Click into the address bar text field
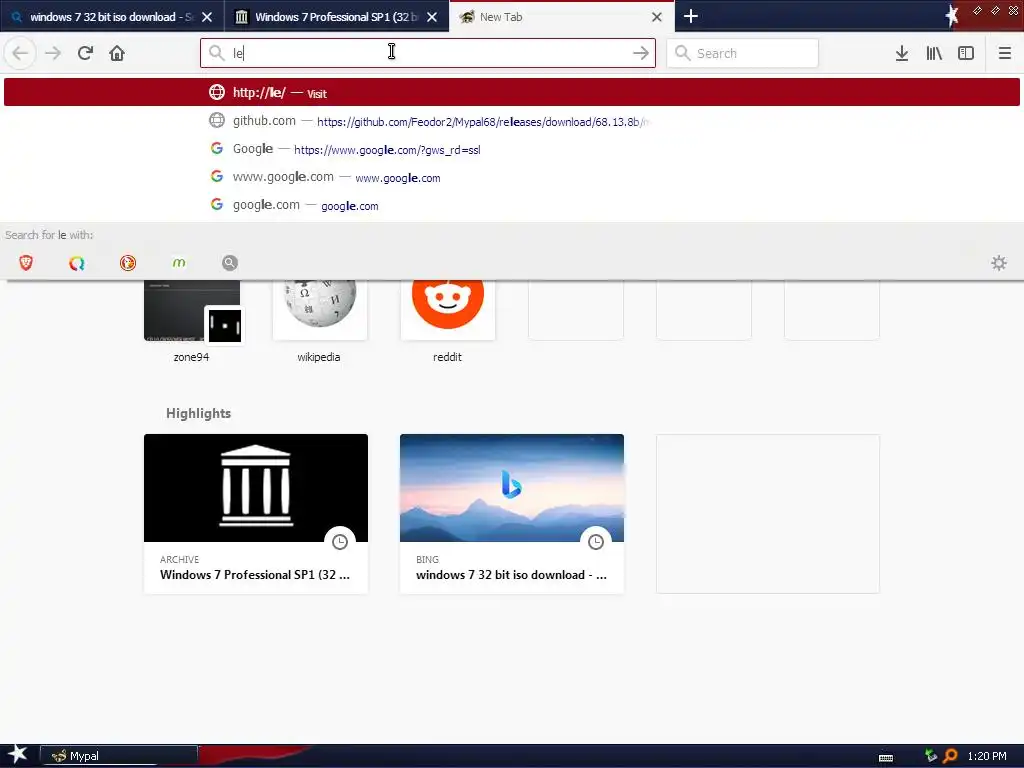Image resolution: width=1024 pixels, height=768 pixels. (x=428, y=53)
